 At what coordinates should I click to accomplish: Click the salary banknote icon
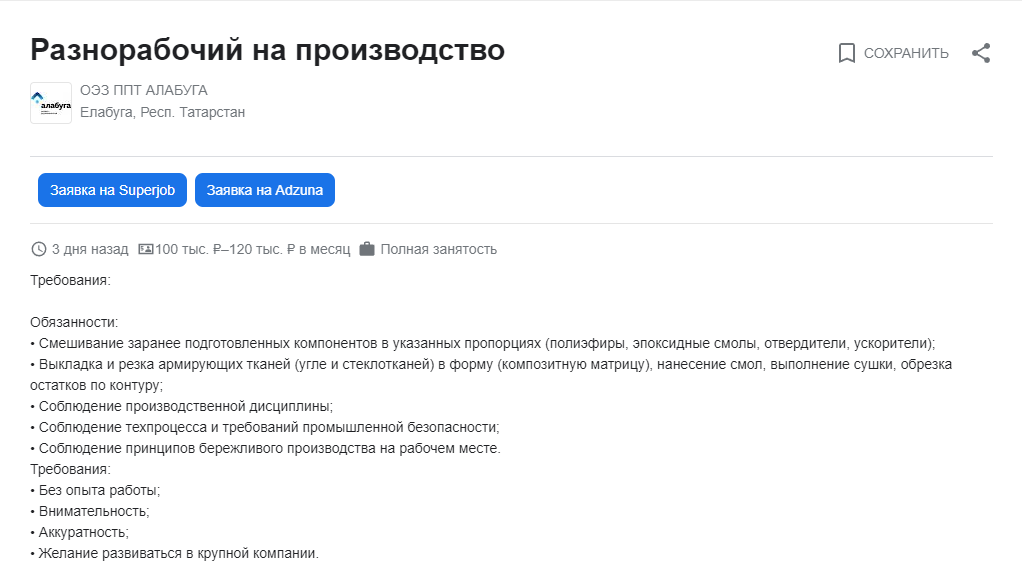[146, 249]
